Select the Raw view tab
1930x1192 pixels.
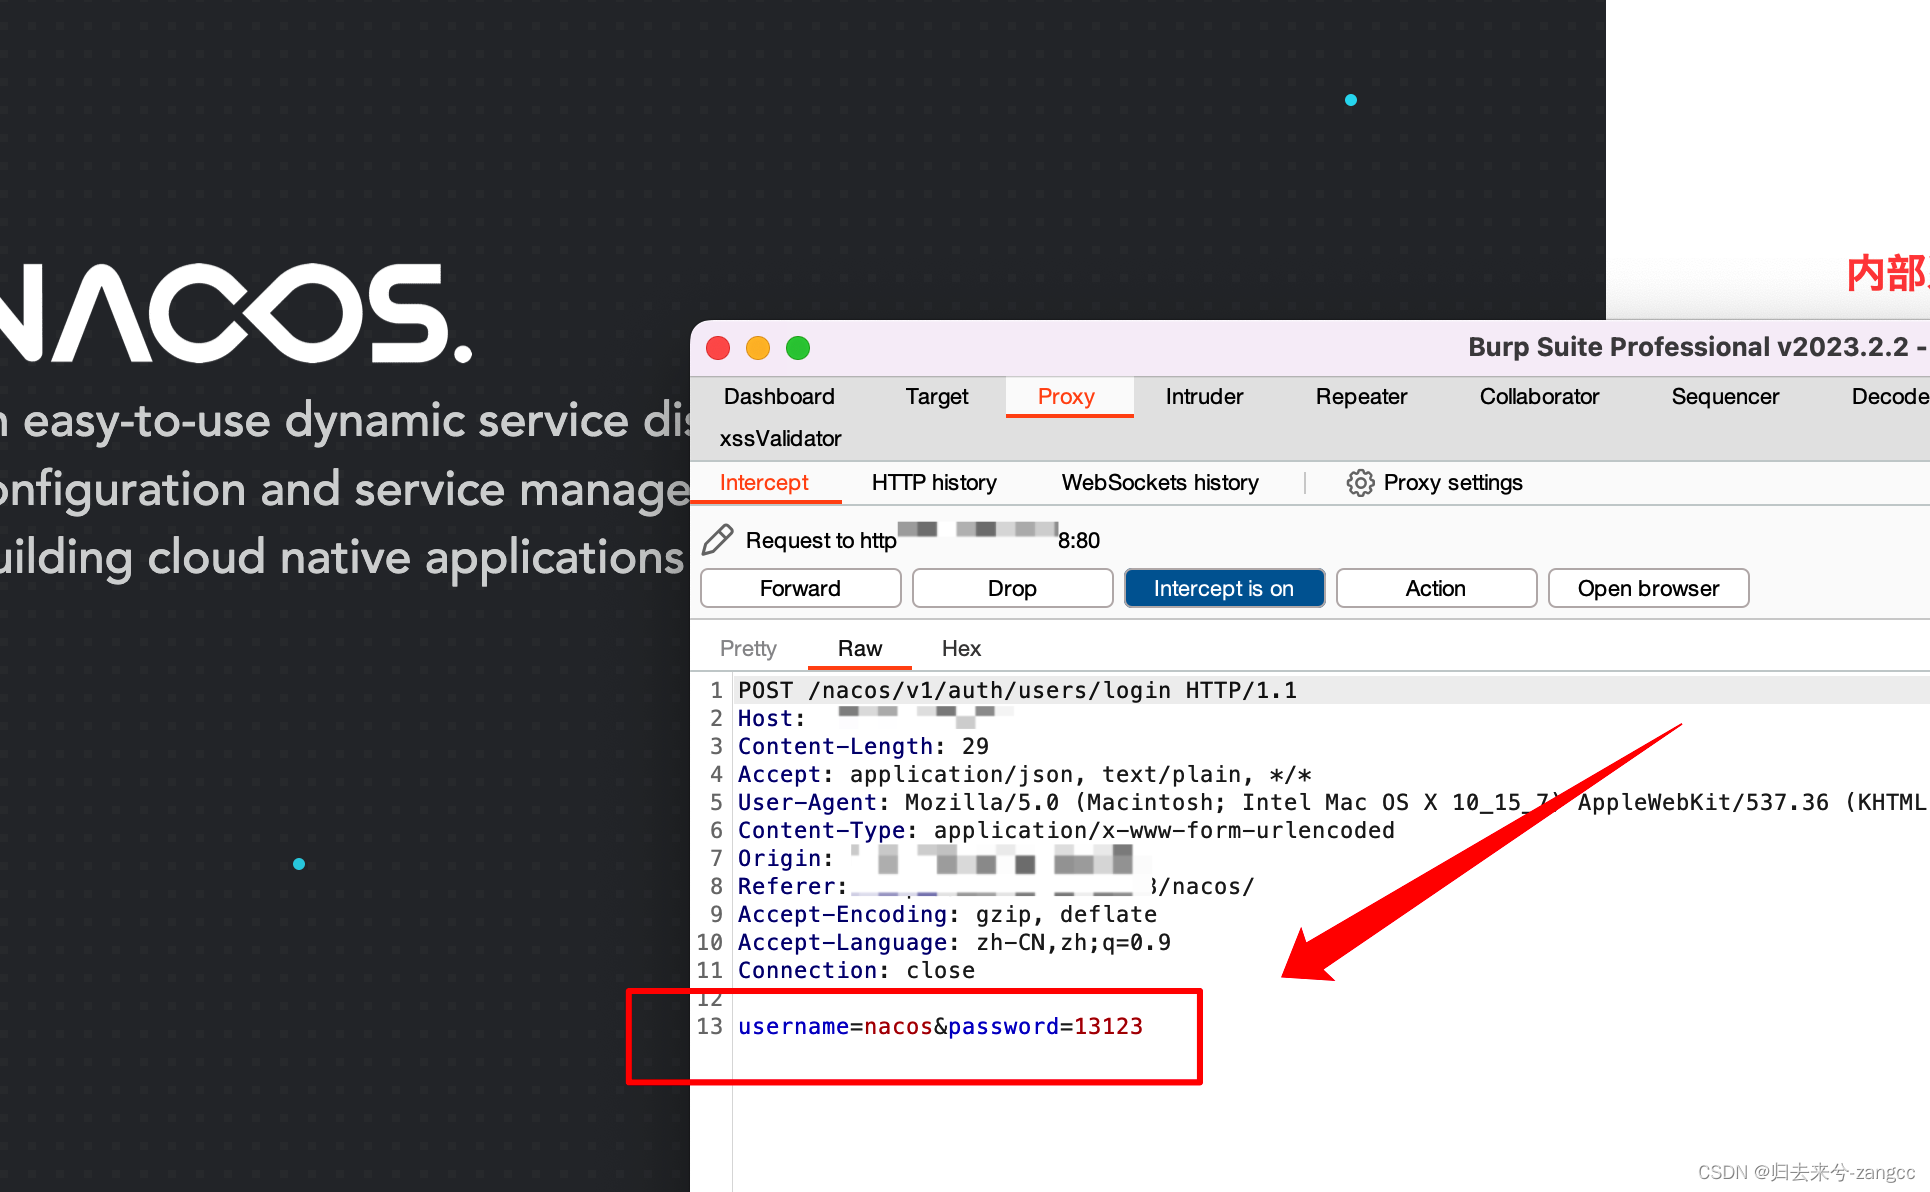coord(857,648)
